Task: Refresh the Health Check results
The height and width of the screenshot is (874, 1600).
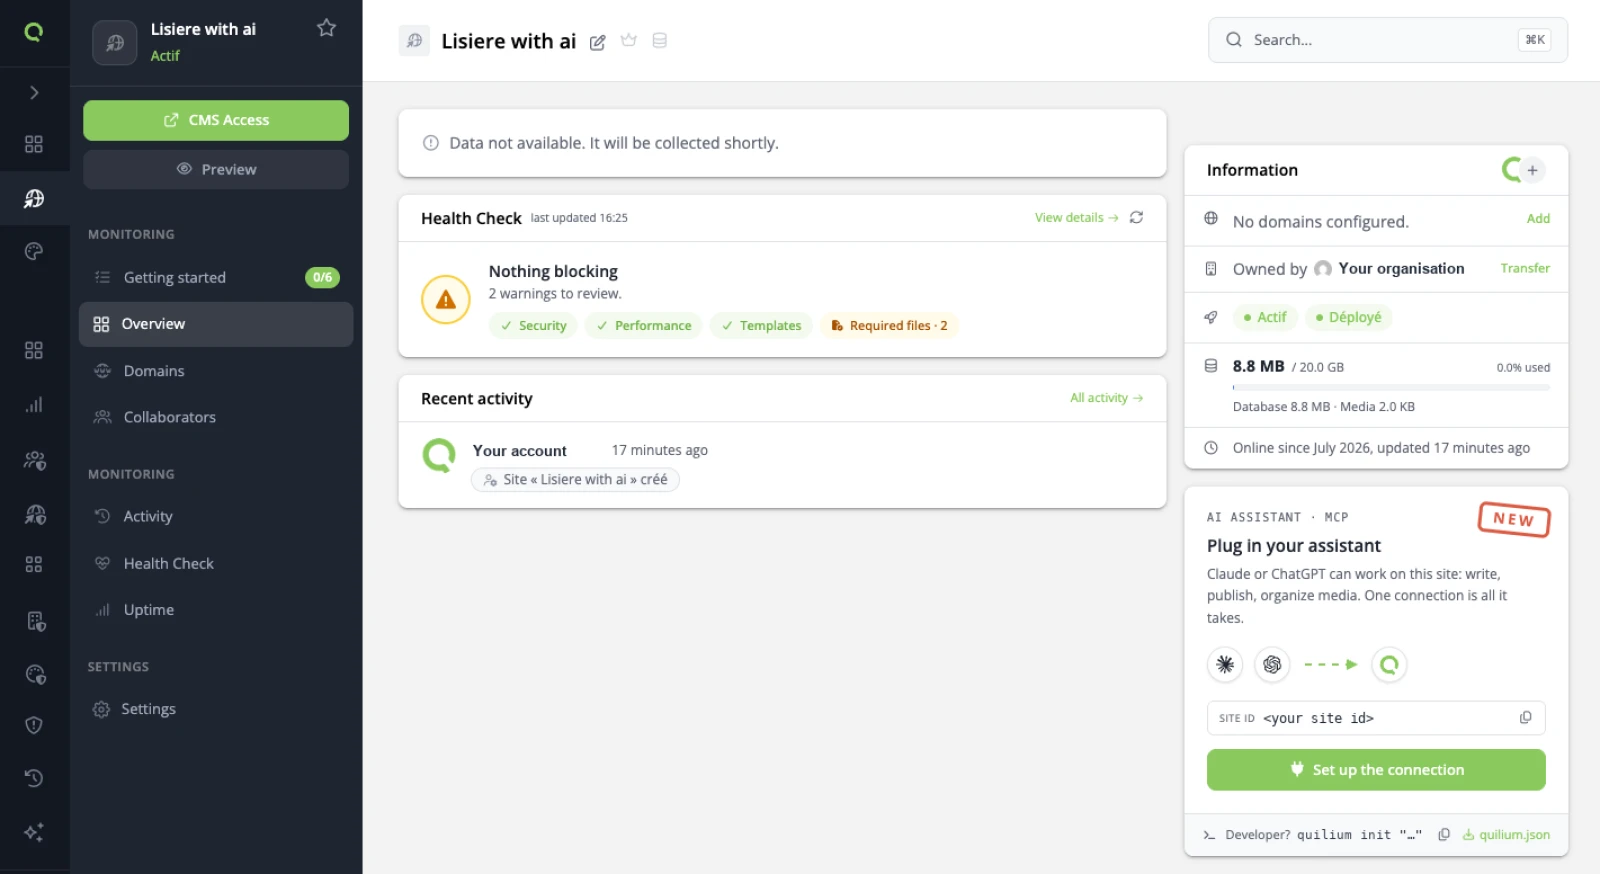Action: click(x=1136, y=217)
